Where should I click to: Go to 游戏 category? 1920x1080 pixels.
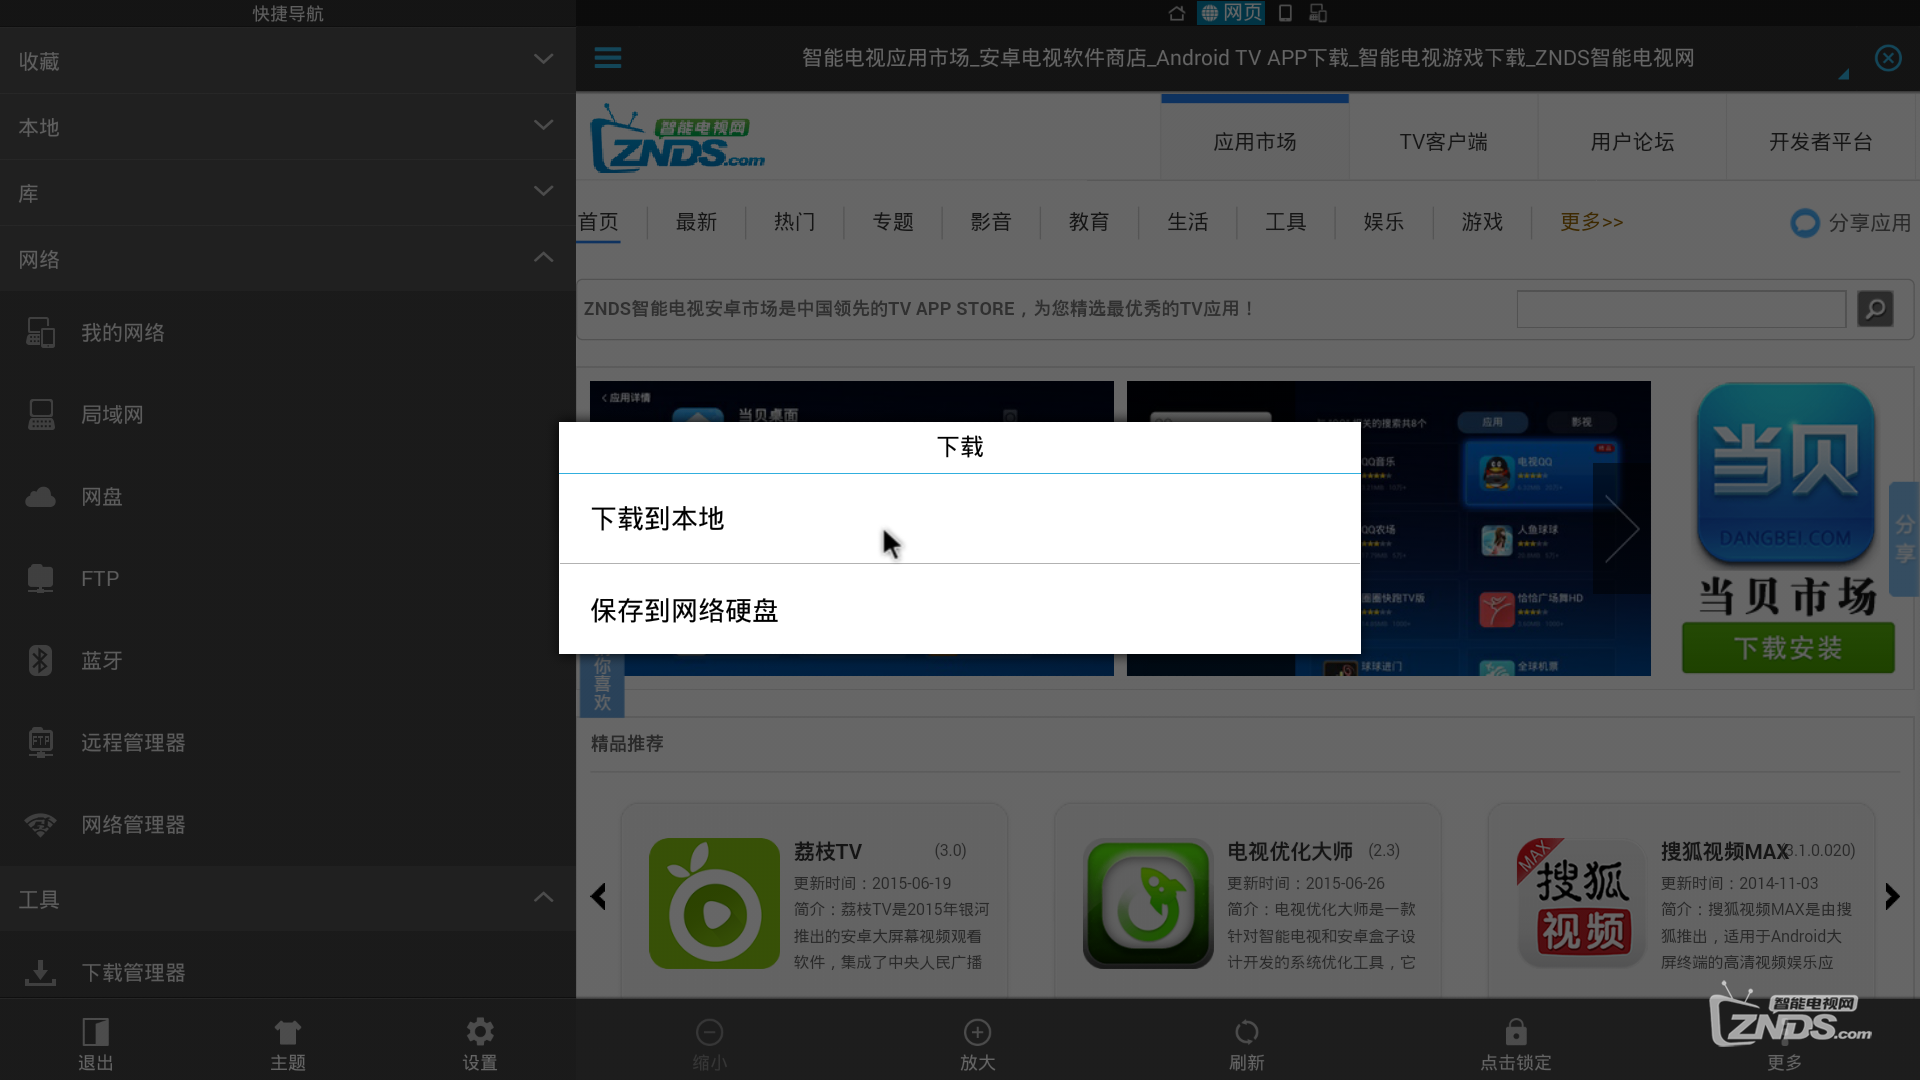1482,222
